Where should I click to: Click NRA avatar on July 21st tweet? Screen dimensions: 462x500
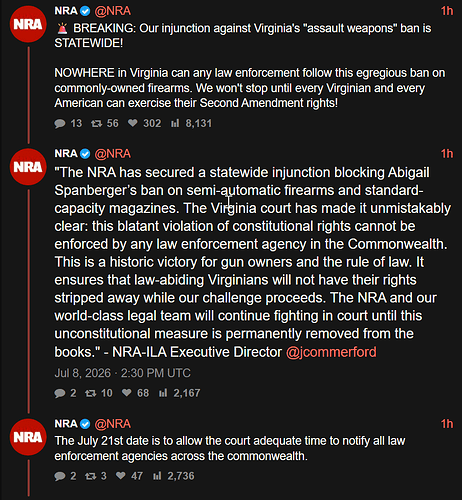point(28,437)
